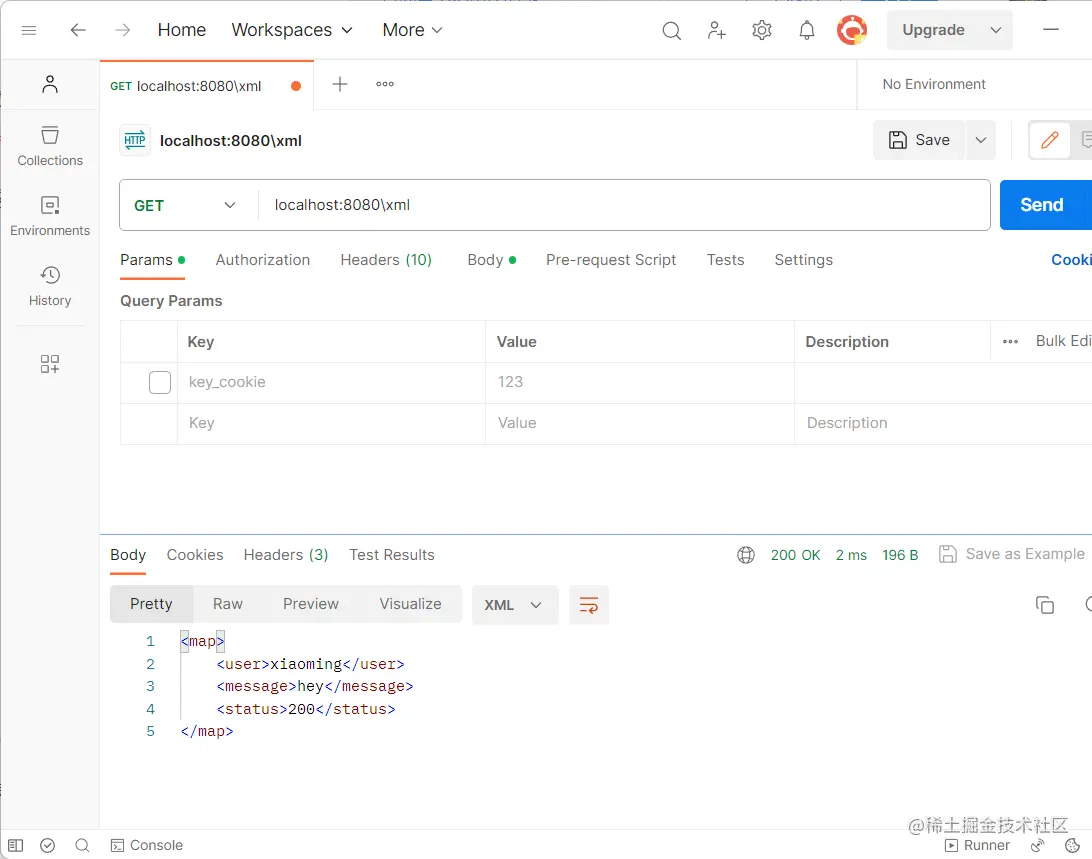
Task: Click the configure sidebar apps icon
Action: [x=49, y=364]
